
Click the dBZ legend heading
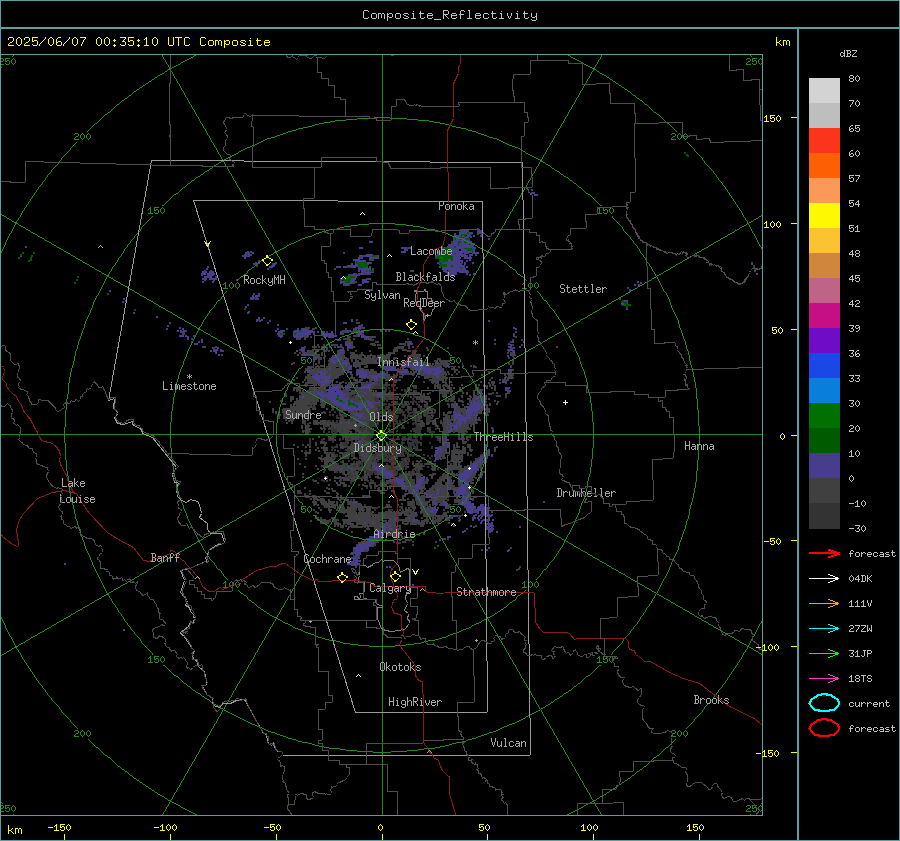pyautogui.click(x=848, y=53)
